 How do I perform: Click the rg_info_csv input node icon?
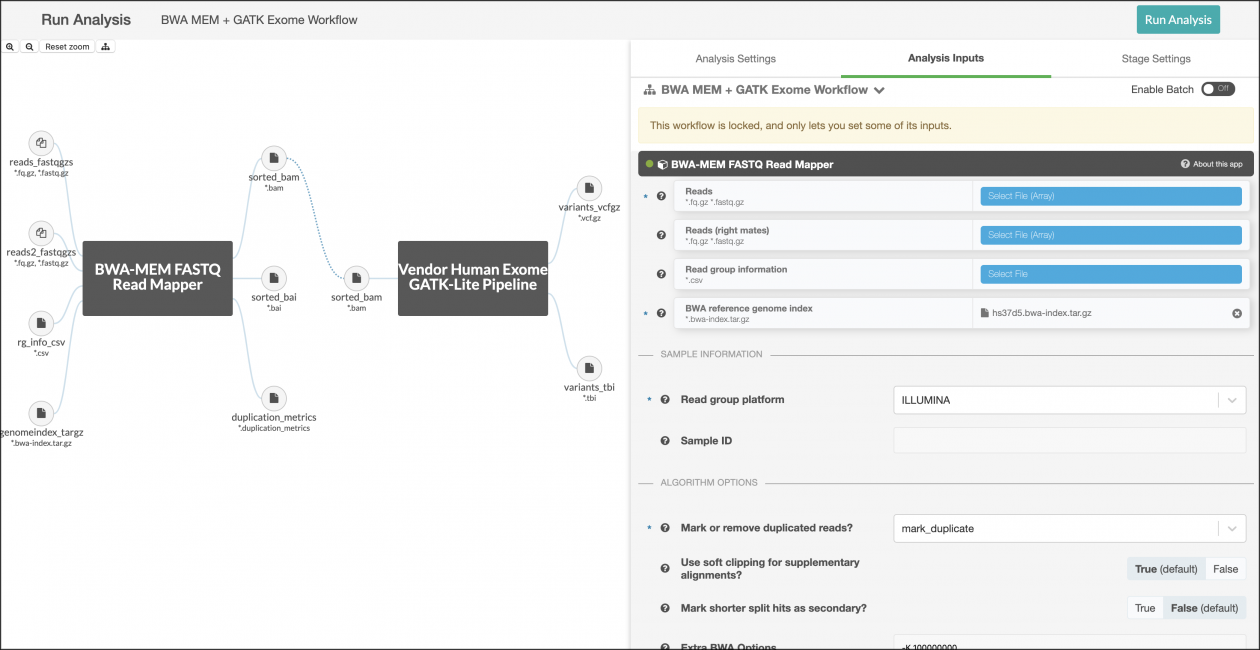click(40, 323)
